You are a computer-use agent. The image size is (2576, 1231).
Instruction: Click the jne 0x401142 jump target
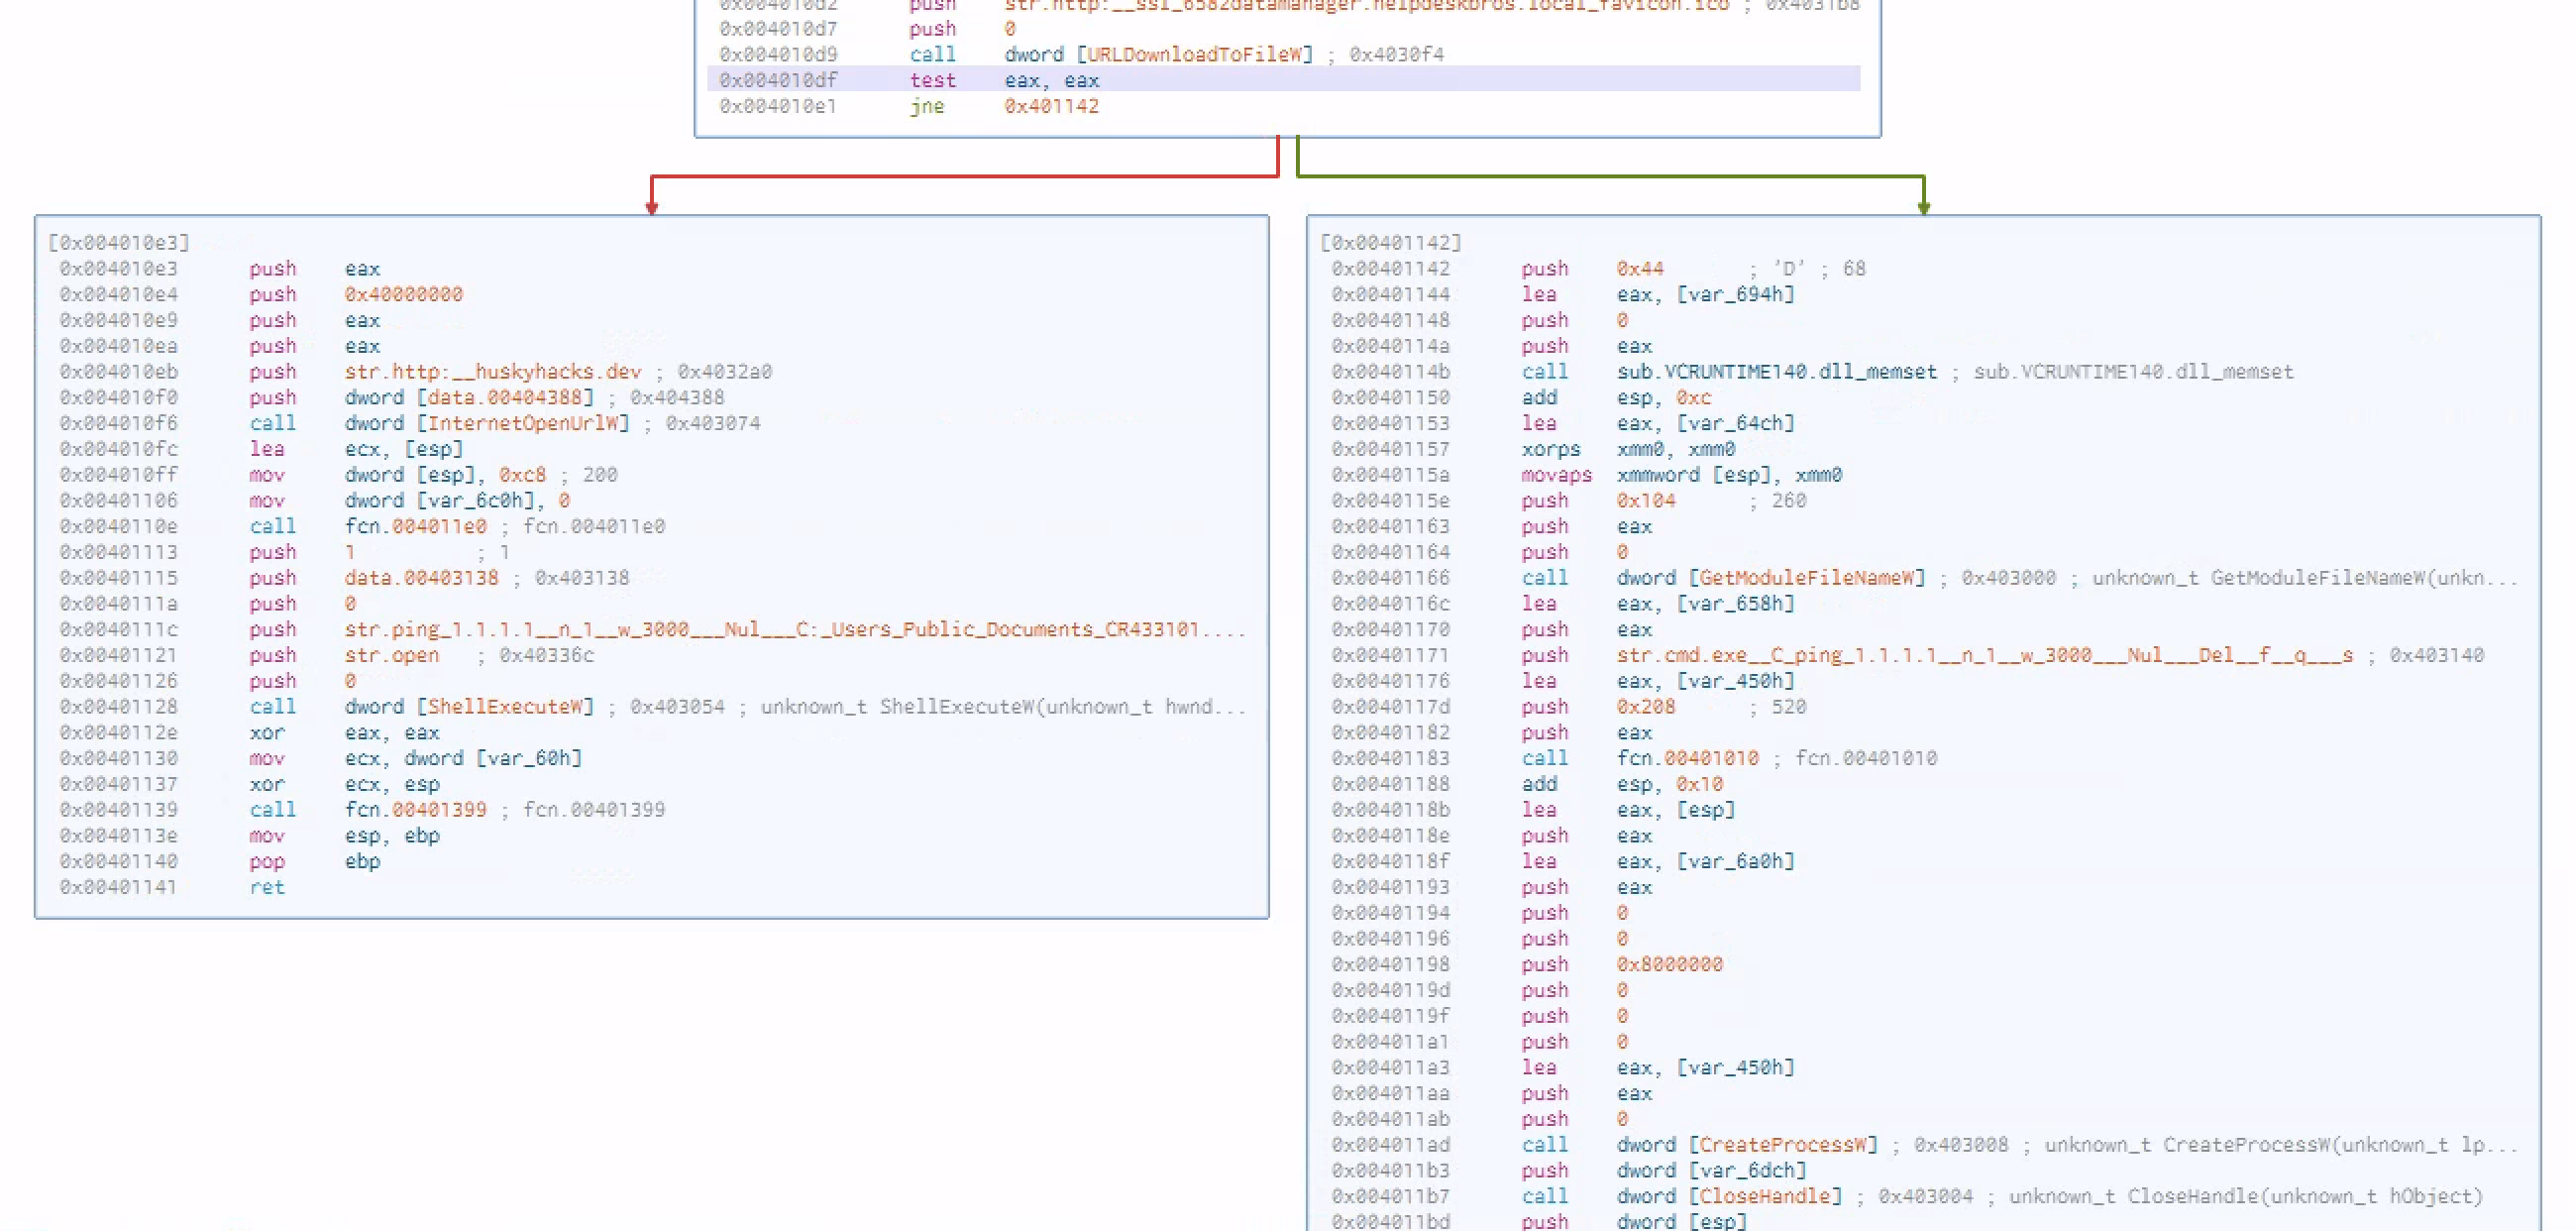tap(1051, 106)
